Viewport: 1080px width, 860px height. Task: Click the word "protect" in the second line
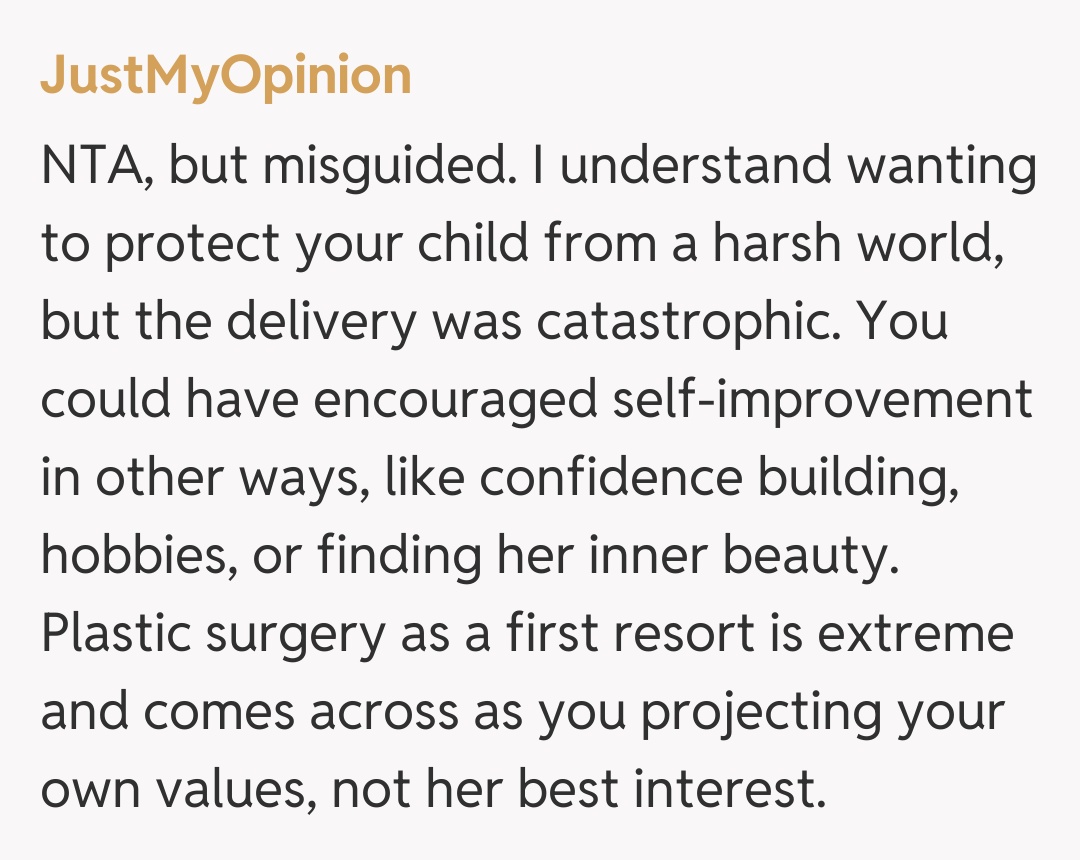(193, 243)
